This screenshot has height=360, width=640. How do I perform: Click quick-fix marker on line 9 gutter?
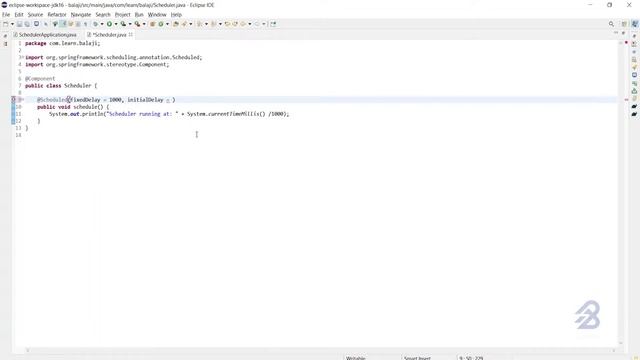coord(13,100)
